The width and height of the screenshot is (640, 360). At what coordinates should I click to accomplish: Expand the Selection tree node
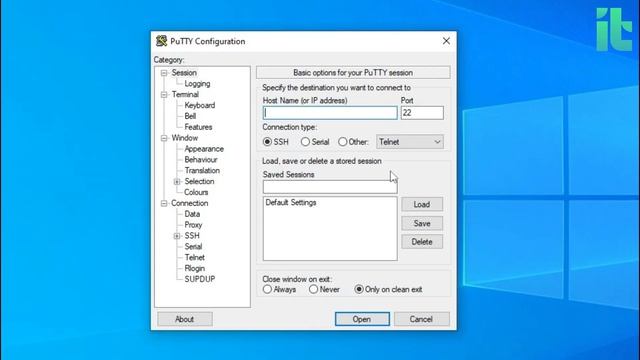(x=177, y=181)
